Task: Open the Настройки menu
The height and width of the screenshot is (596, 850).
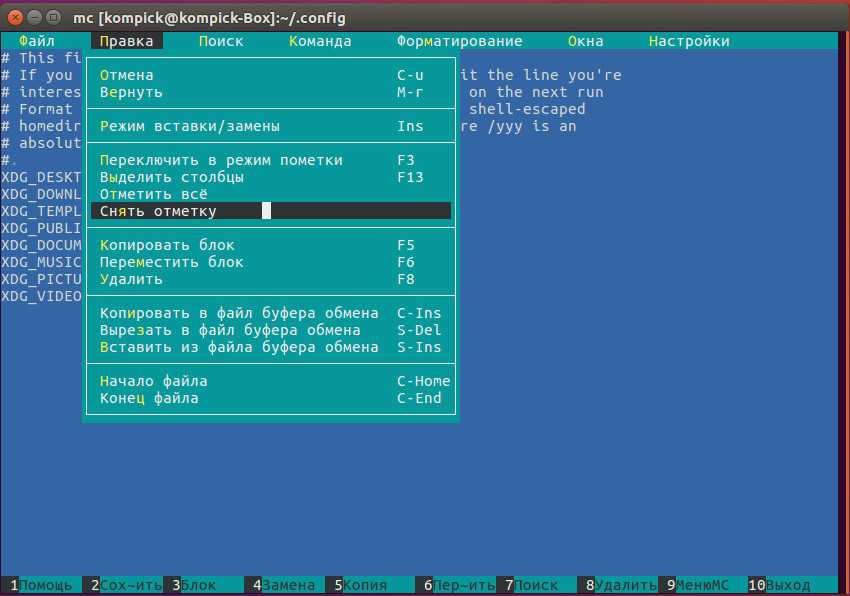Action: pos(688,41)
